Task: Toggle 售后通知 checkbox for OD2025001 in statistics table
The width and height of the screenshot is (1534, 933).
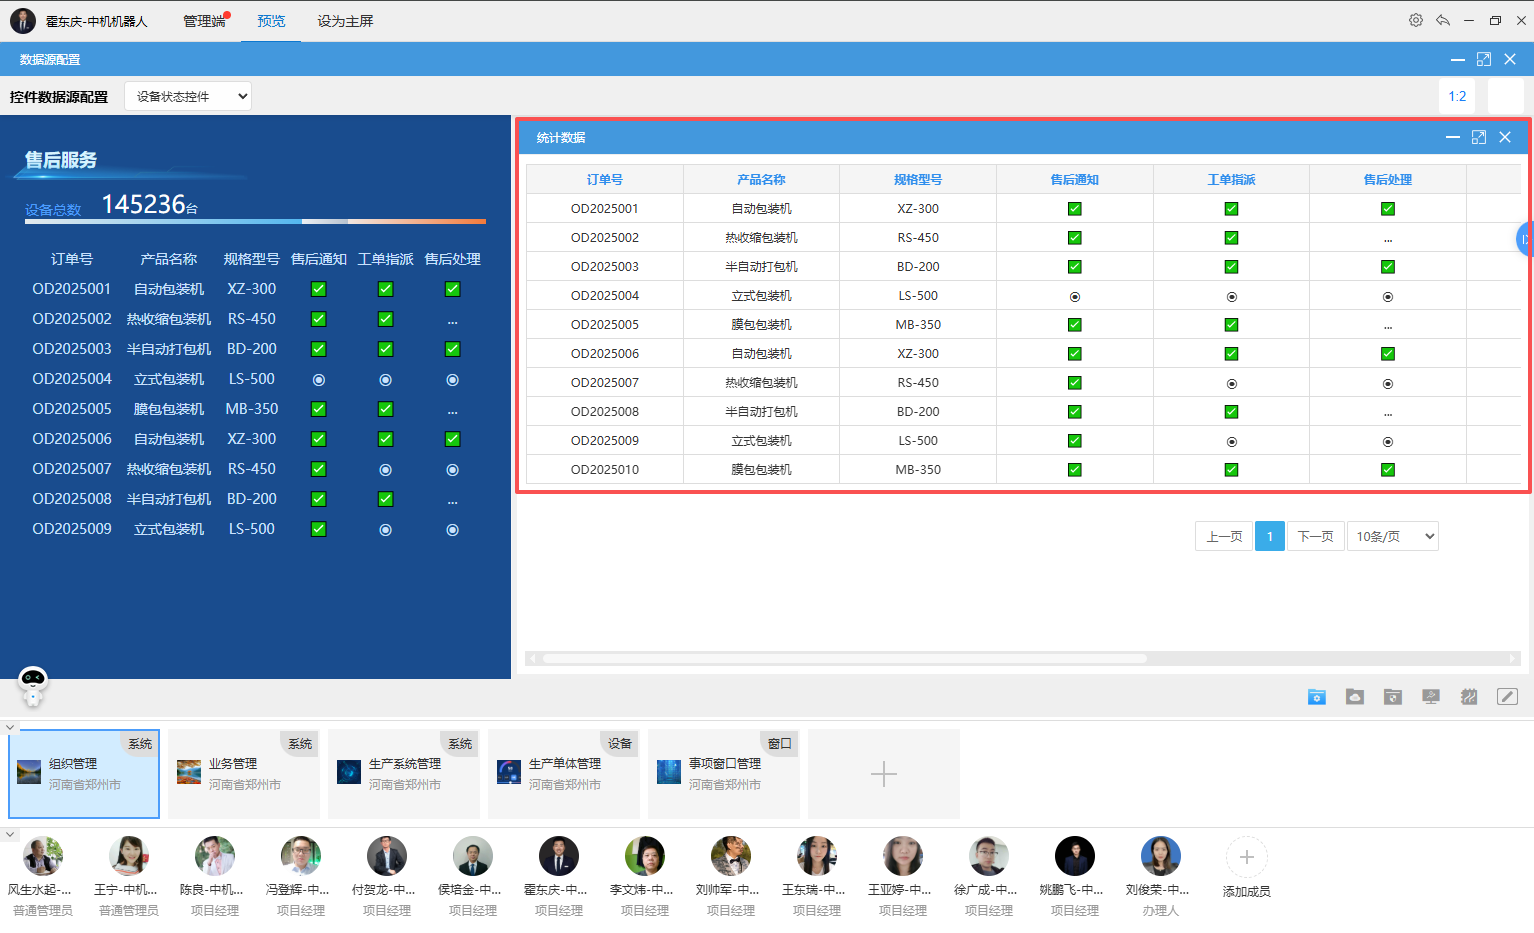Action: (1074, 209)
